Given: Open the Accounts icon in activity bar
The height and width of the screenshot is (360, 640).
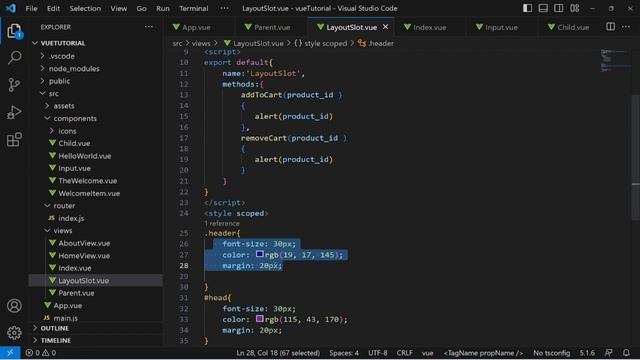Looking at the screenshot, I should tap(14, 305).
